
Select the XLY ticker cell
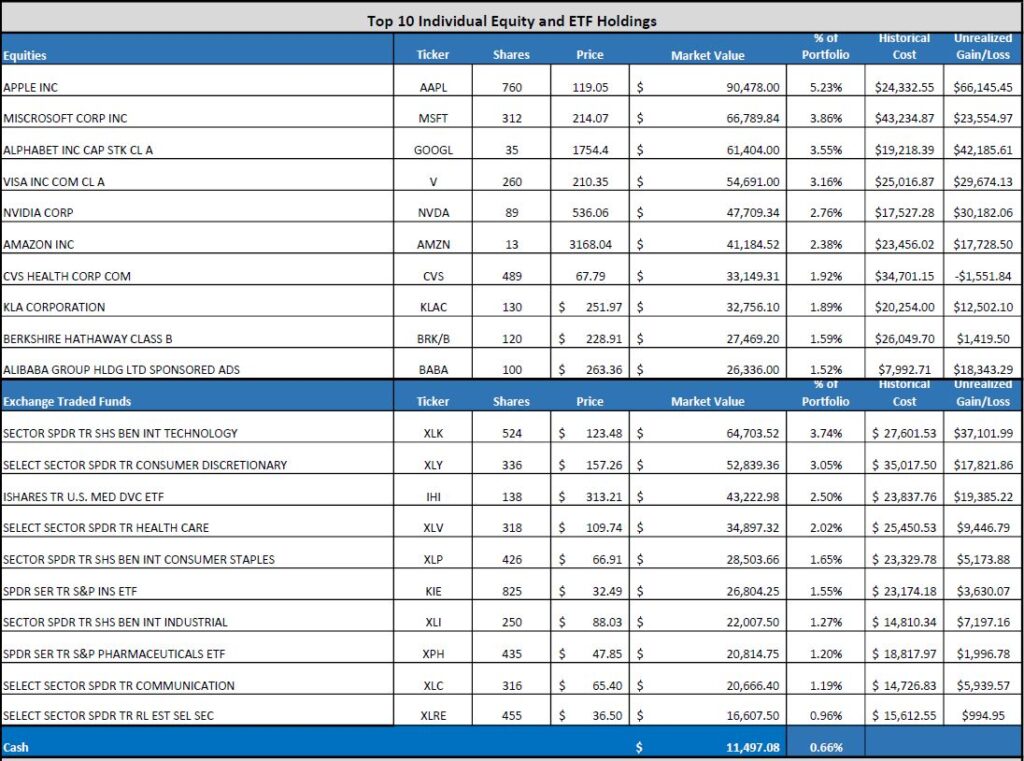(x=433, y=459)
